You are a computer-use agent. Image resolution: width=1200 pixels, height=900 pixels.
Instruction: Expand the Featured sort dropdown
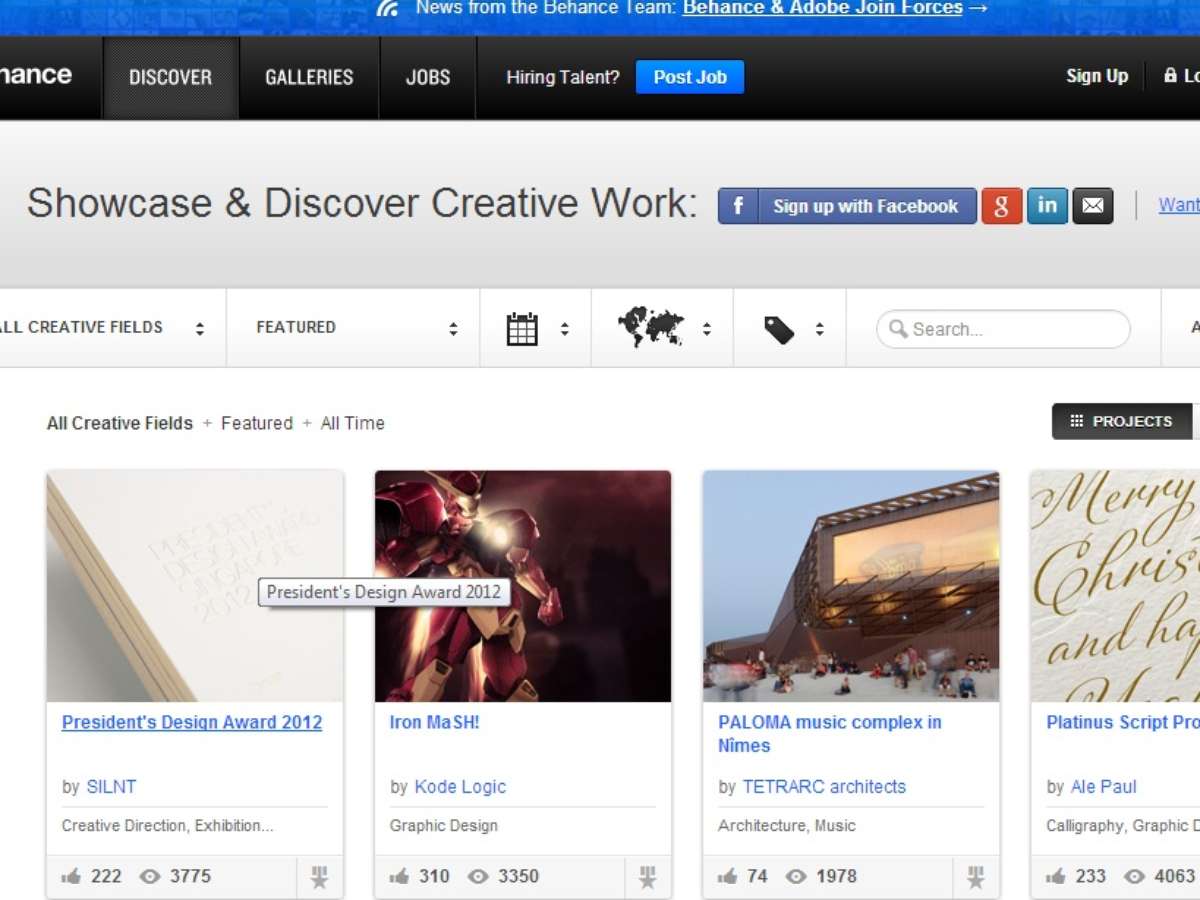355,328
